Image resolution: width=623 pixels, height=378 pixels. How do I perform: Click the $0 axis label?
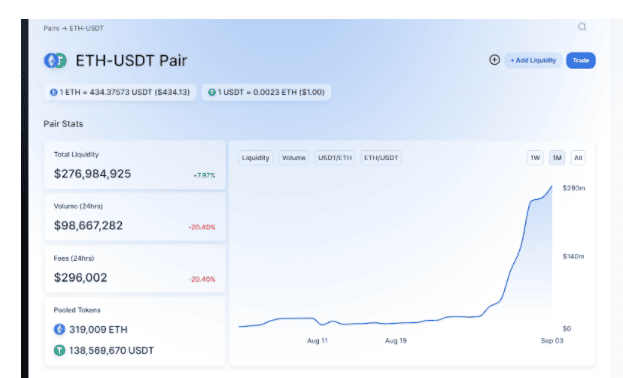pyautogui.click(x=567, y=329)
